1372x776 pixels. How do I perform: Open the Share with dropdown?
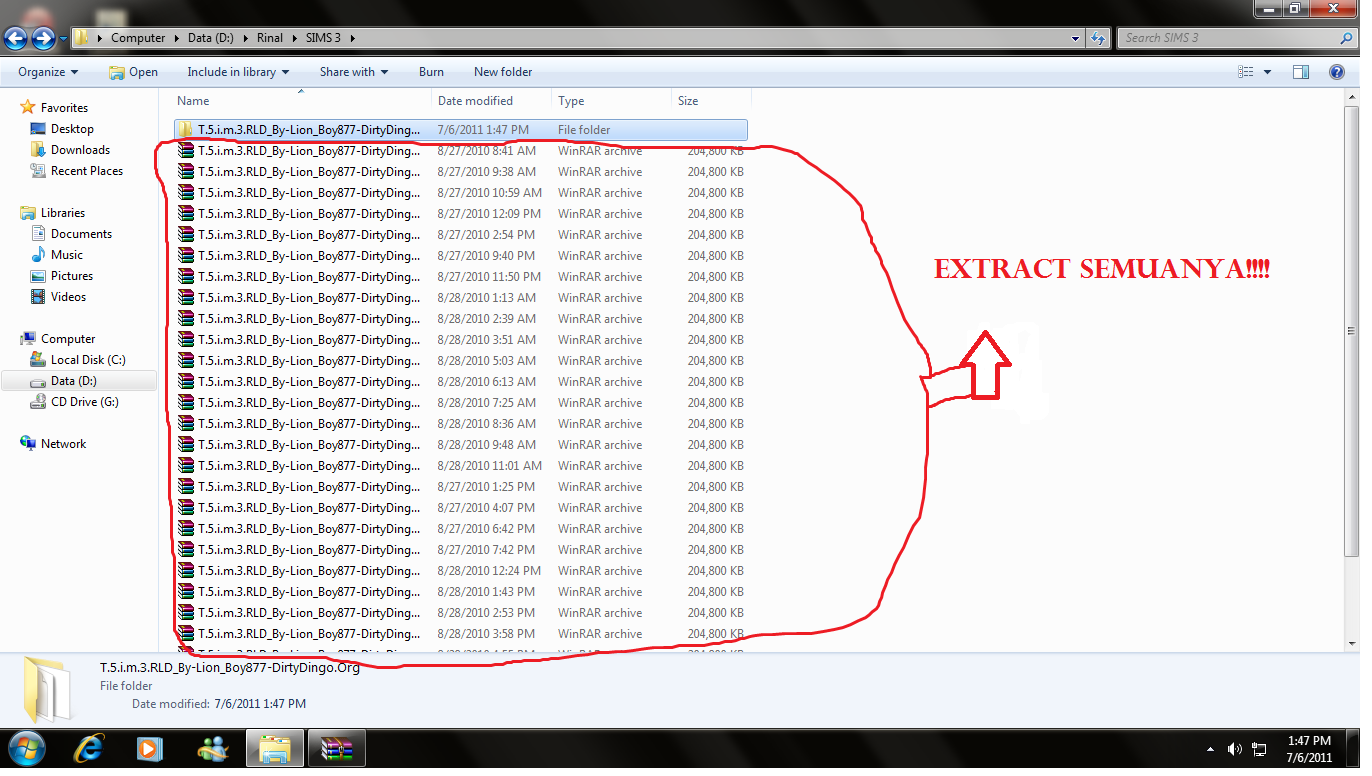point(354,72)
